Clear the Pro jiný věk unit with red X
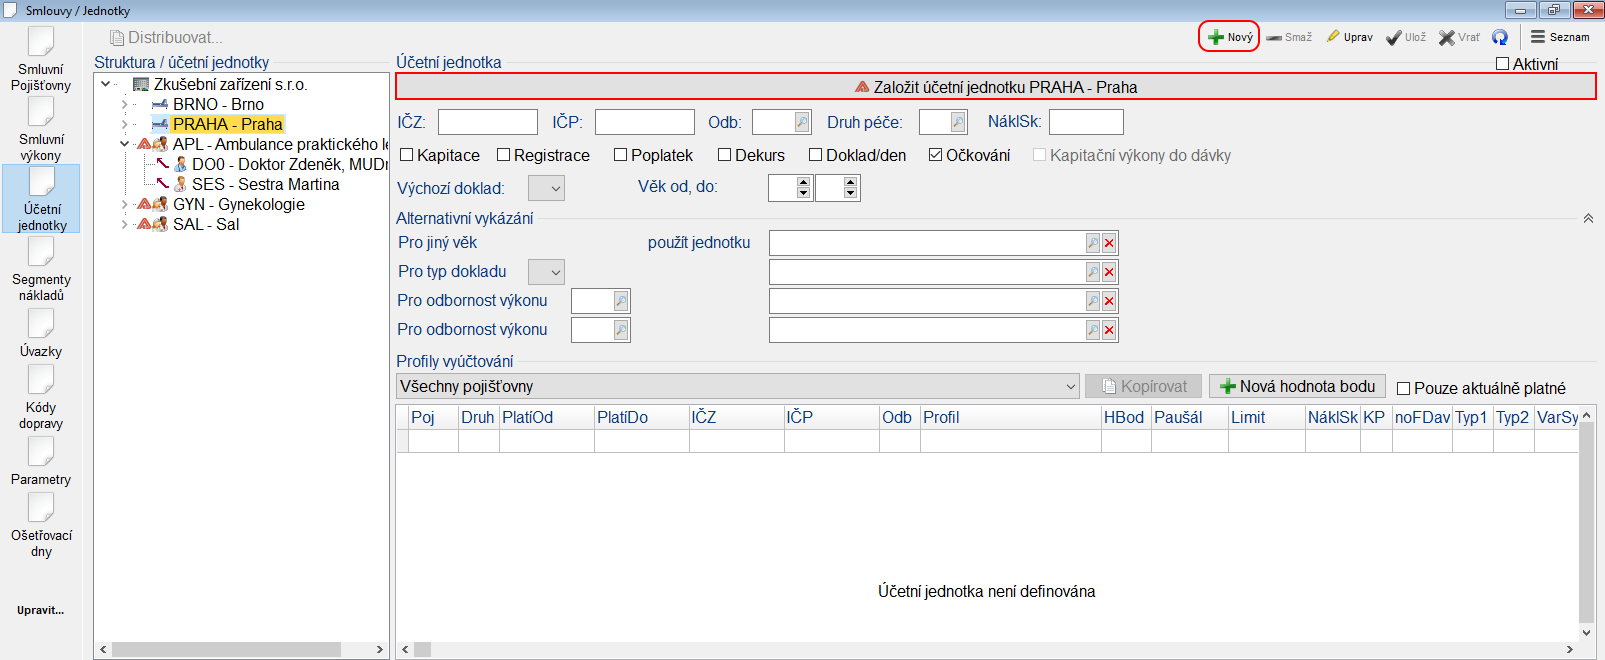 pos(1109,243)
